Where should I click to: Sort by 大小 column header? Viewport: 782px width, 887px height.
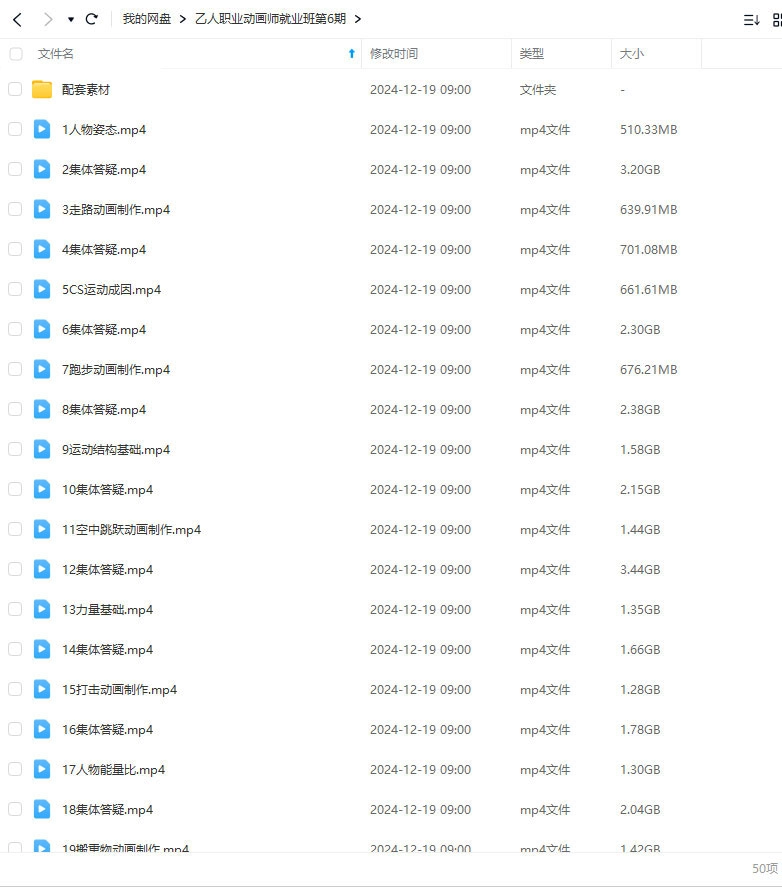[x=632, y=54]
